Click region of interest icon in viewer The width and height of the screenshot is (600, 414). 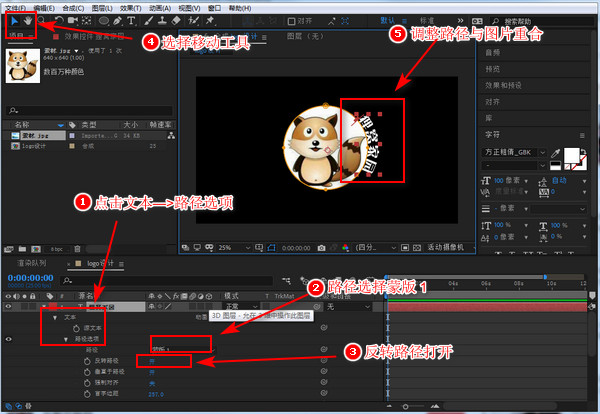405,248
